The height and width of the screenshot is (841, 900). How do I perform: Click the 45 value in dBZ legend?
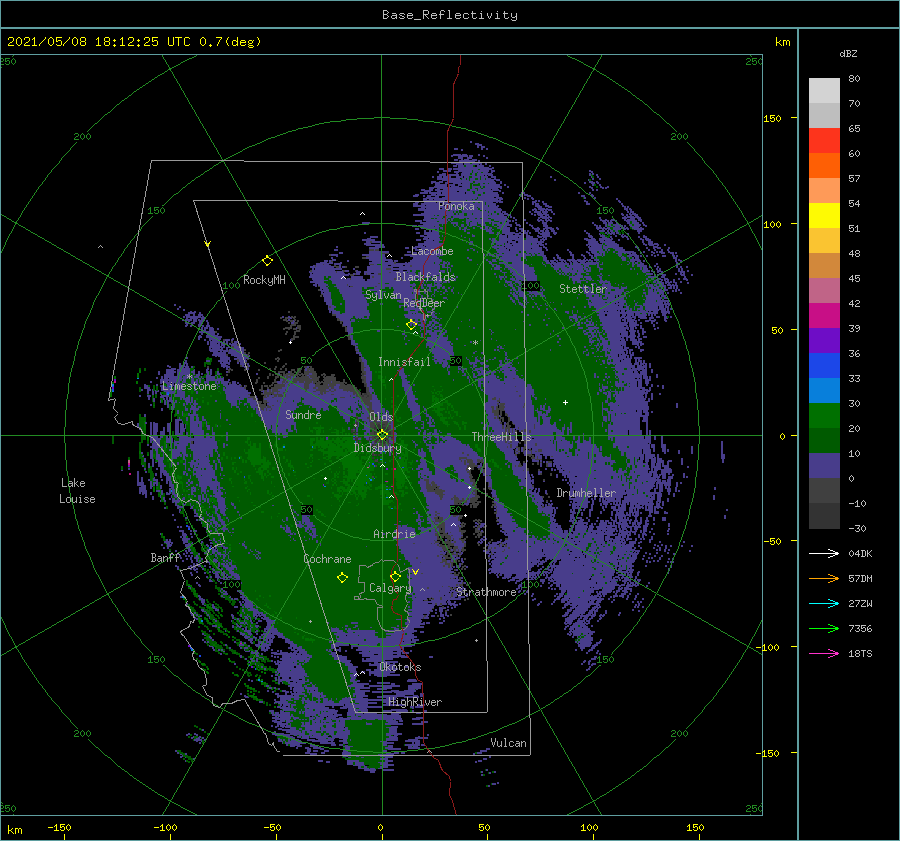point(854,278)
